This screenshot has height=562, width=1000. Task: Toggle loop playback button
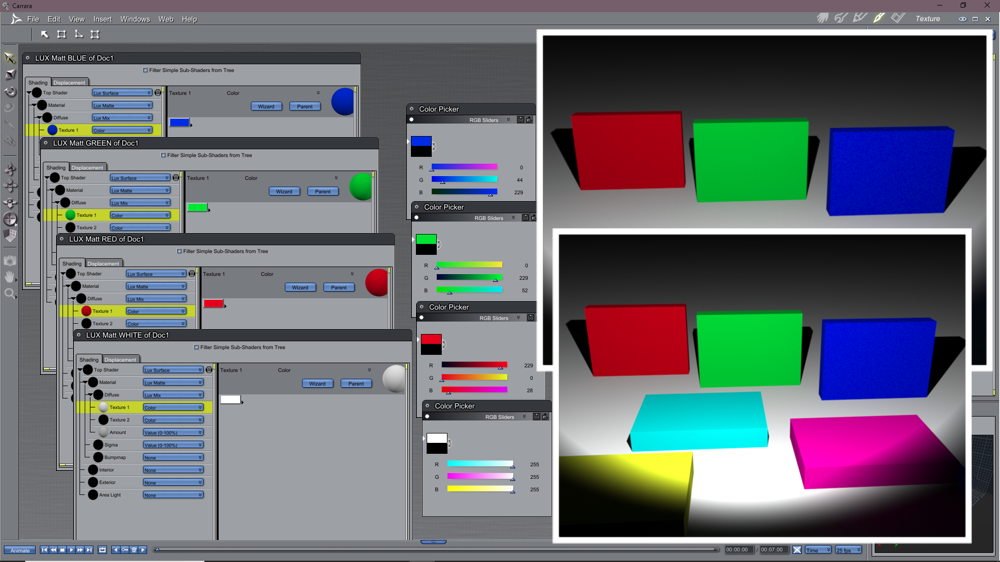tap(102, 550)
